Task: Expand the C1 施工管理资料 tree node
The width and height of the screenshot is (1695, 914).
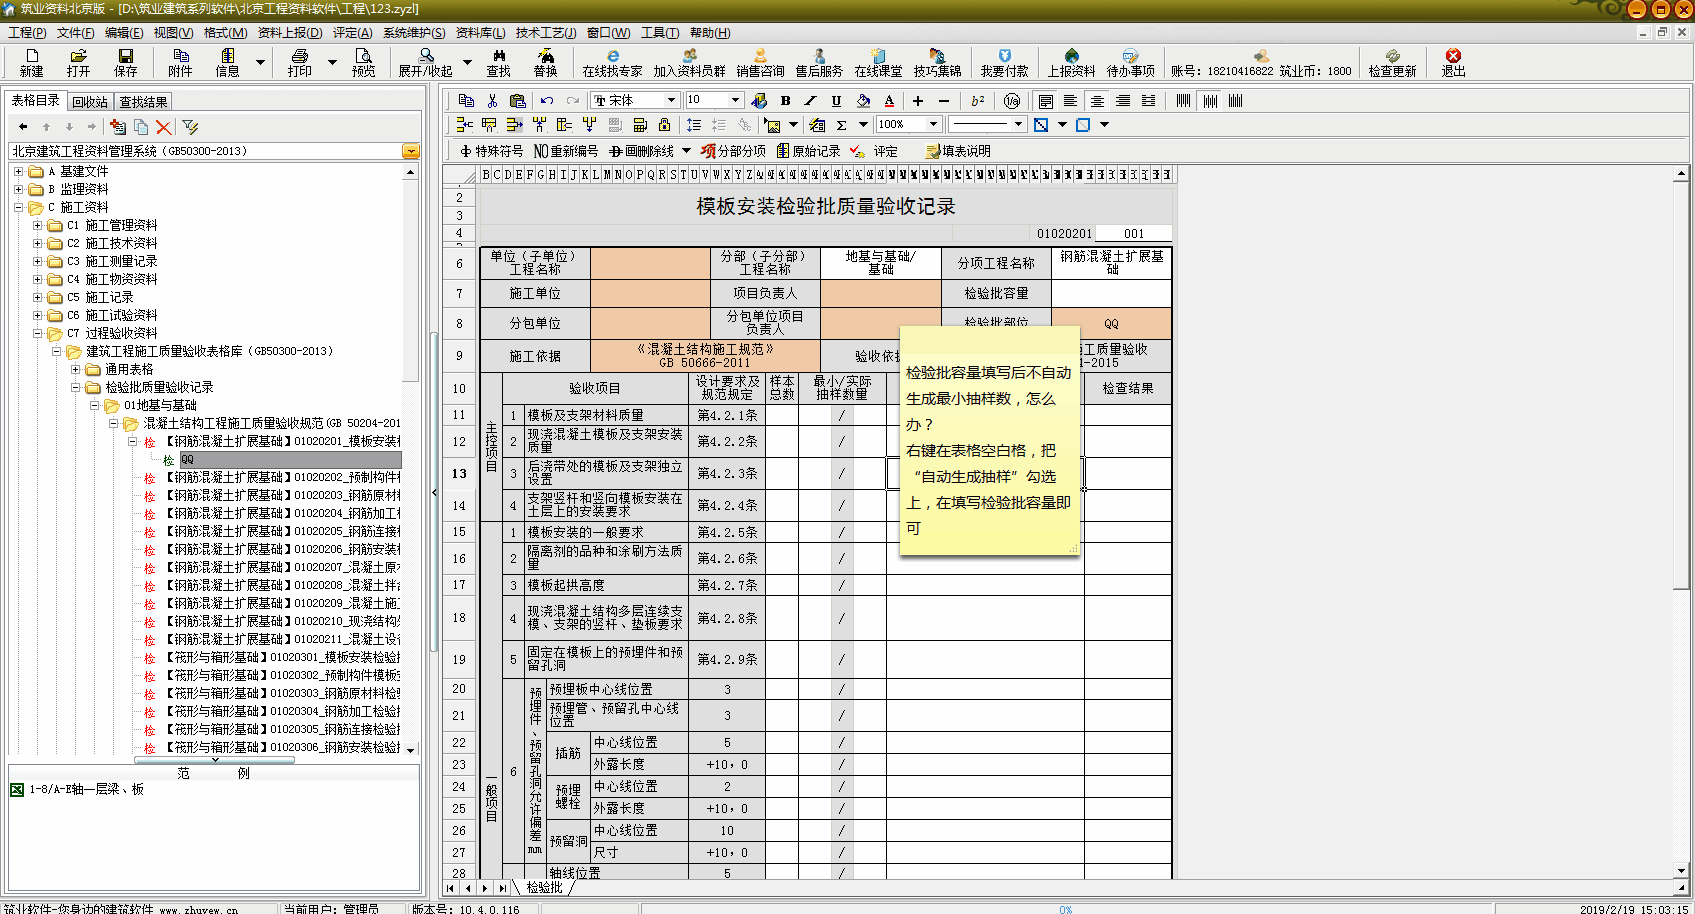Action: (37, 225)
